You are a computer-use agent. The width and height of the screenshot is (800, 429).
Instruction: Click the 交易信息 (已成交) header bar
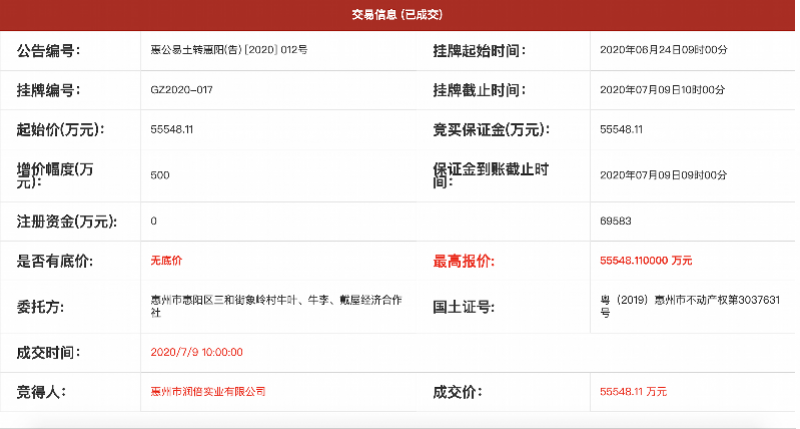click(397, 15)
